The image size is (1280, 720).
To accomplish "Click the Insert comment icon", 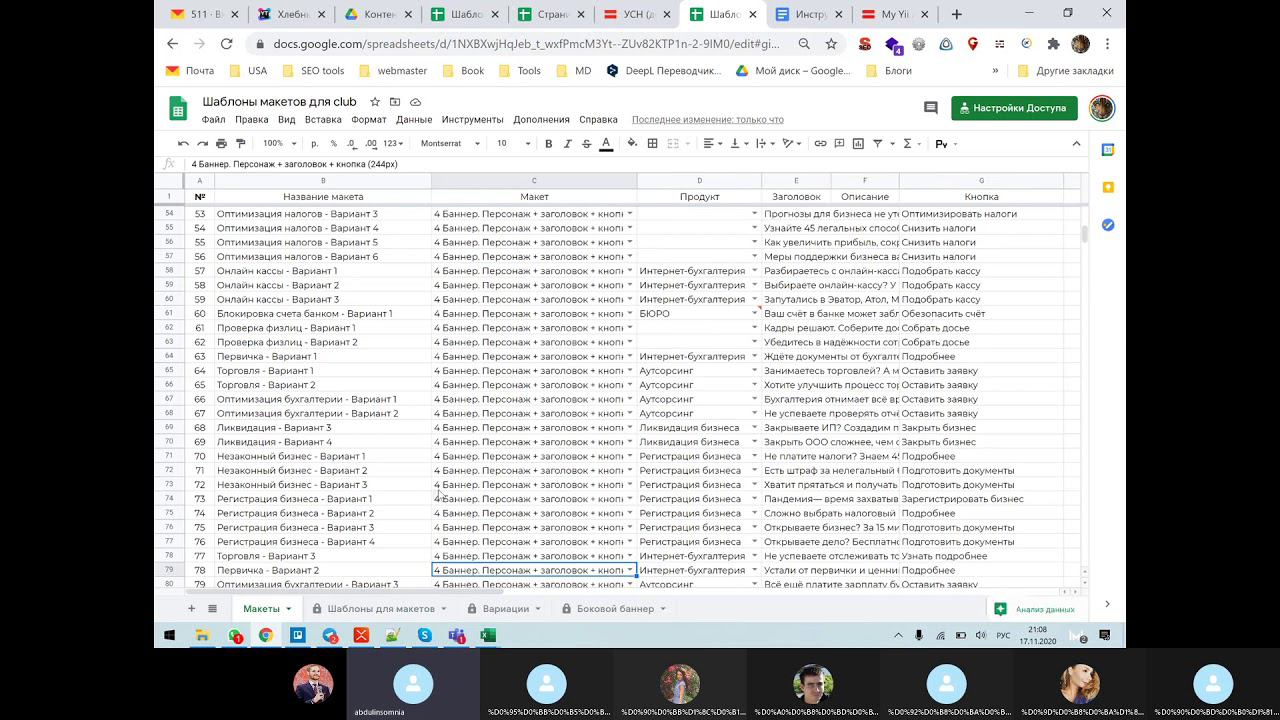I will pyautogui.click(x=839, y=143).
